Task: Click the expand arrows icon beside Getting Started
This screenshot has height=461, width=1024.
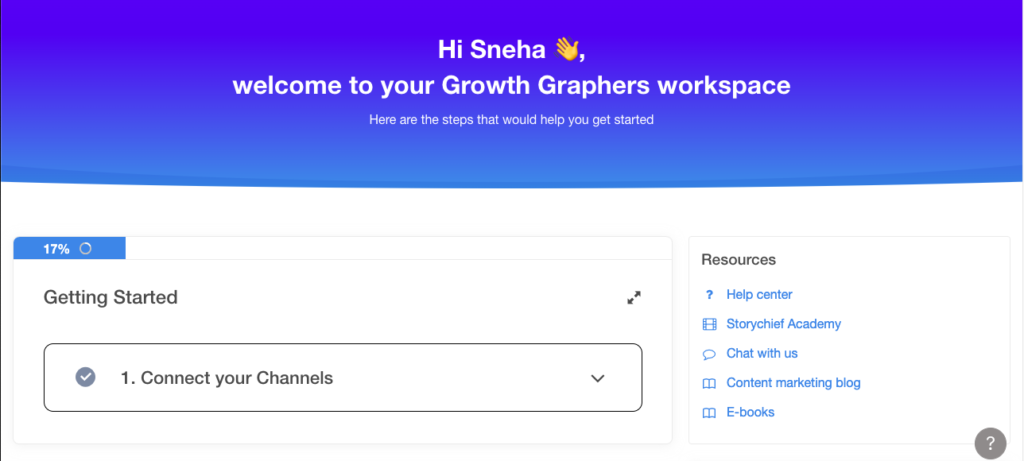Action: click(633, 298)
